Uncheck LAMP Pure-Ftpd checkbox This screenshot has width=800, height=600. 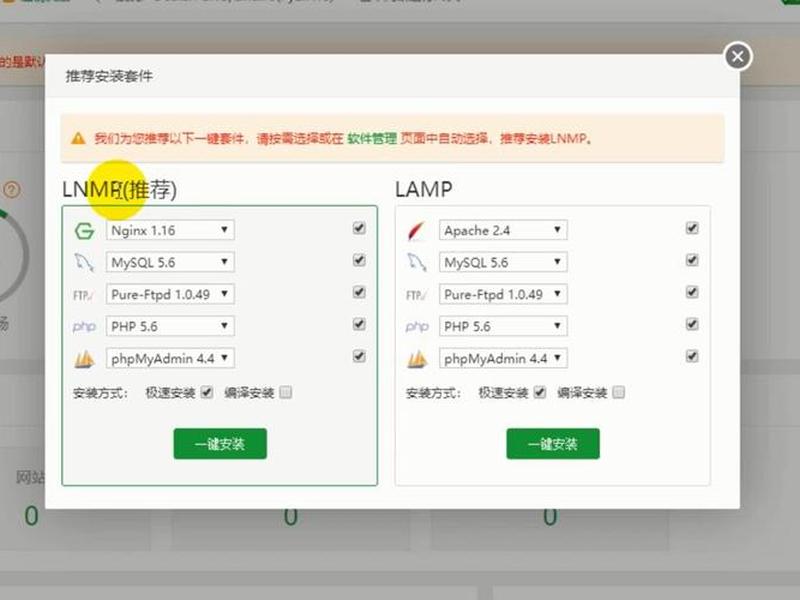click(x=692, y=292)
